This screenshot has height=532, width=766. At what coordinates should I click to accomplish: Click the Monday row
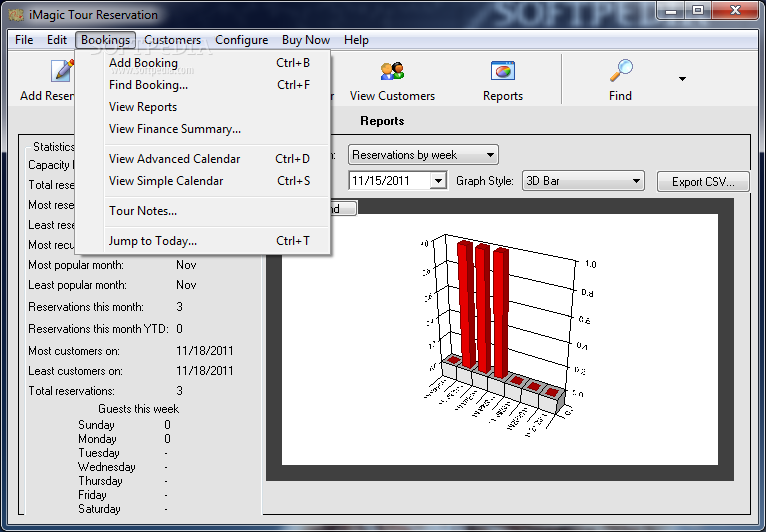pos(124,439)
